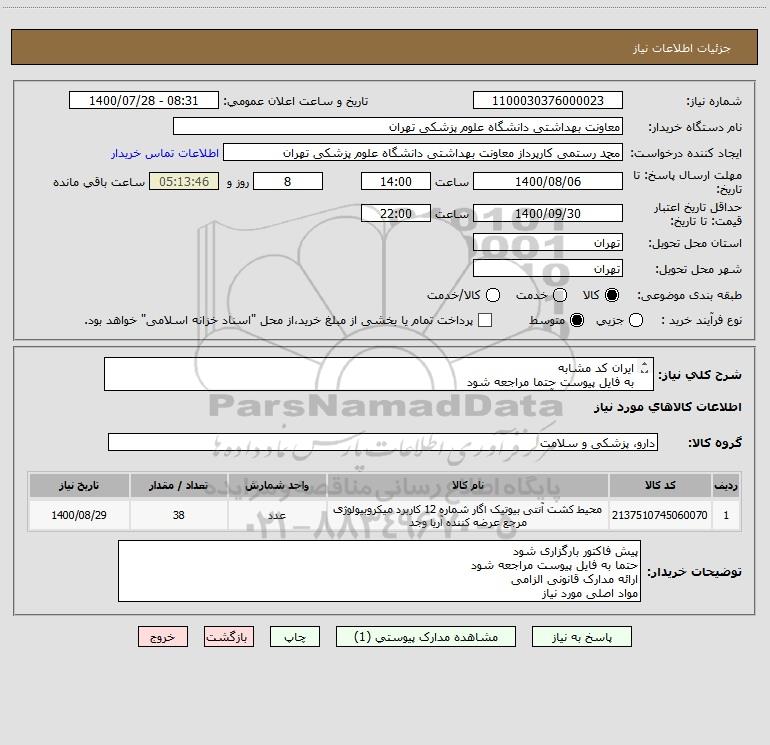Click the واحد شمارش column header
770x745 pixels.
tap(277, 485)
